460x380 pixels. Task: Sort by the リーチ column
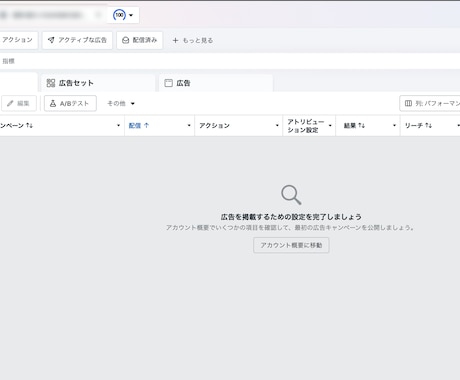pos(418,125)
